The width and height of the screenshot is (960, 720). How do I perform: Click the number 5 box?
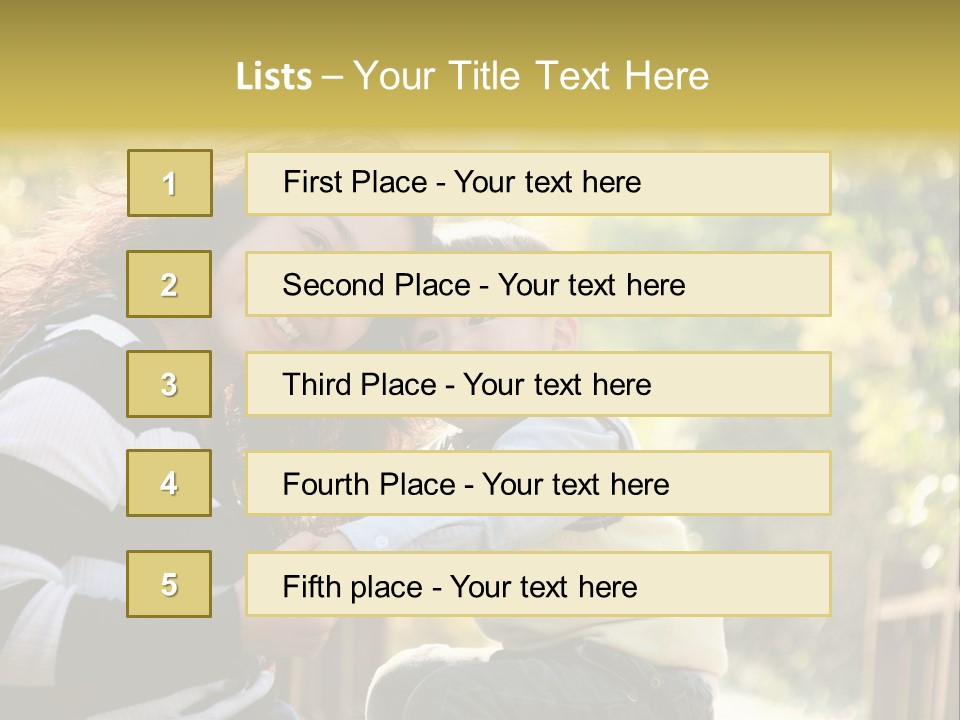(x=169, y=583)
